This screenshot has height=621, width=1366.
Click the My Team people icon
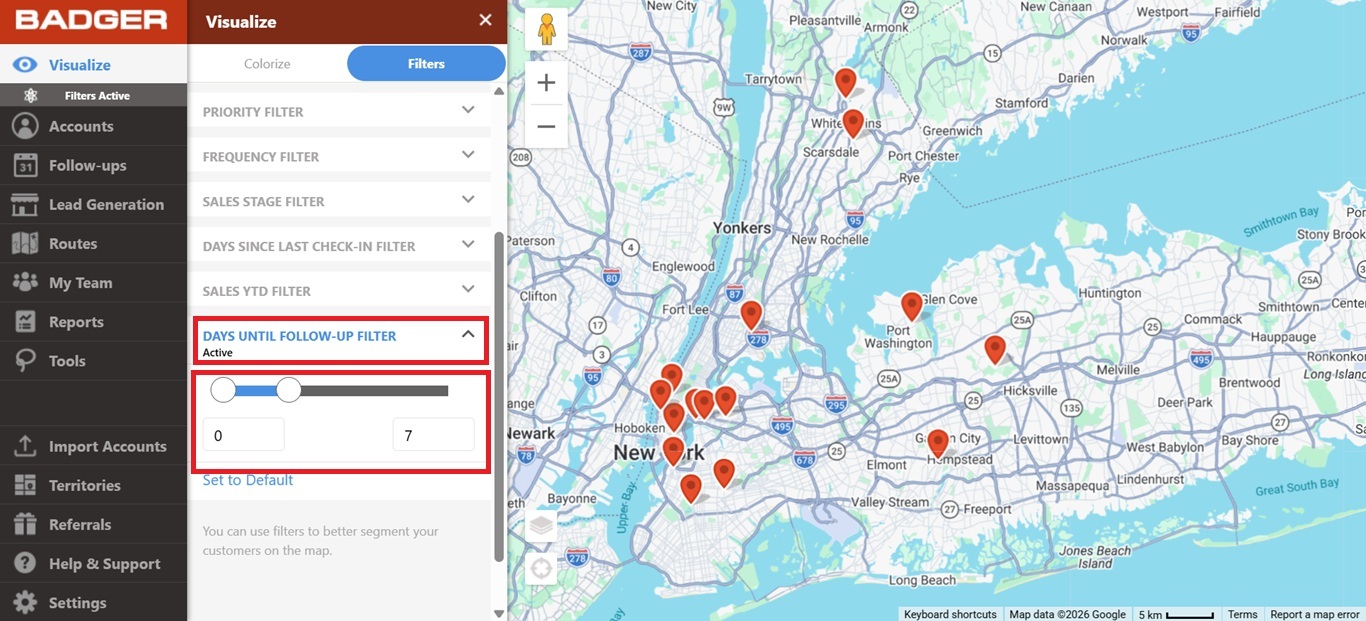click(25, 282)
